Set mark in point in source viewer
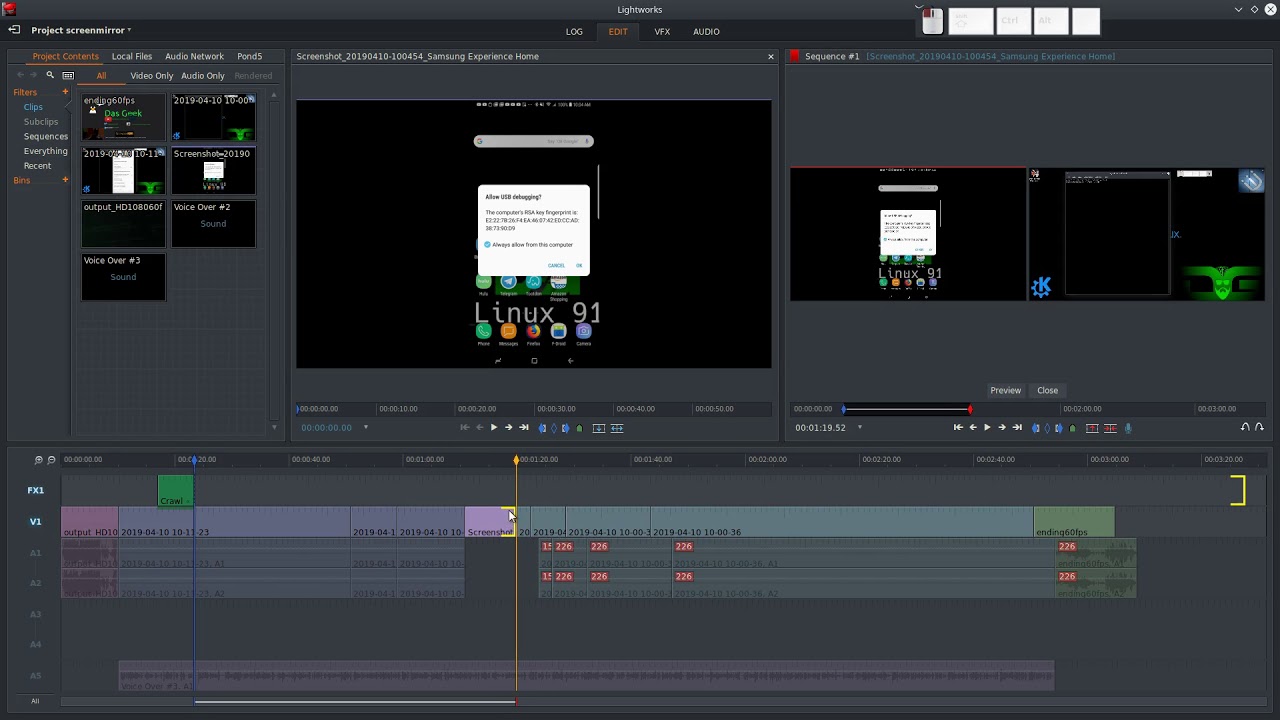The height and width of the screenshot is (720, 1280). [542, 428]
